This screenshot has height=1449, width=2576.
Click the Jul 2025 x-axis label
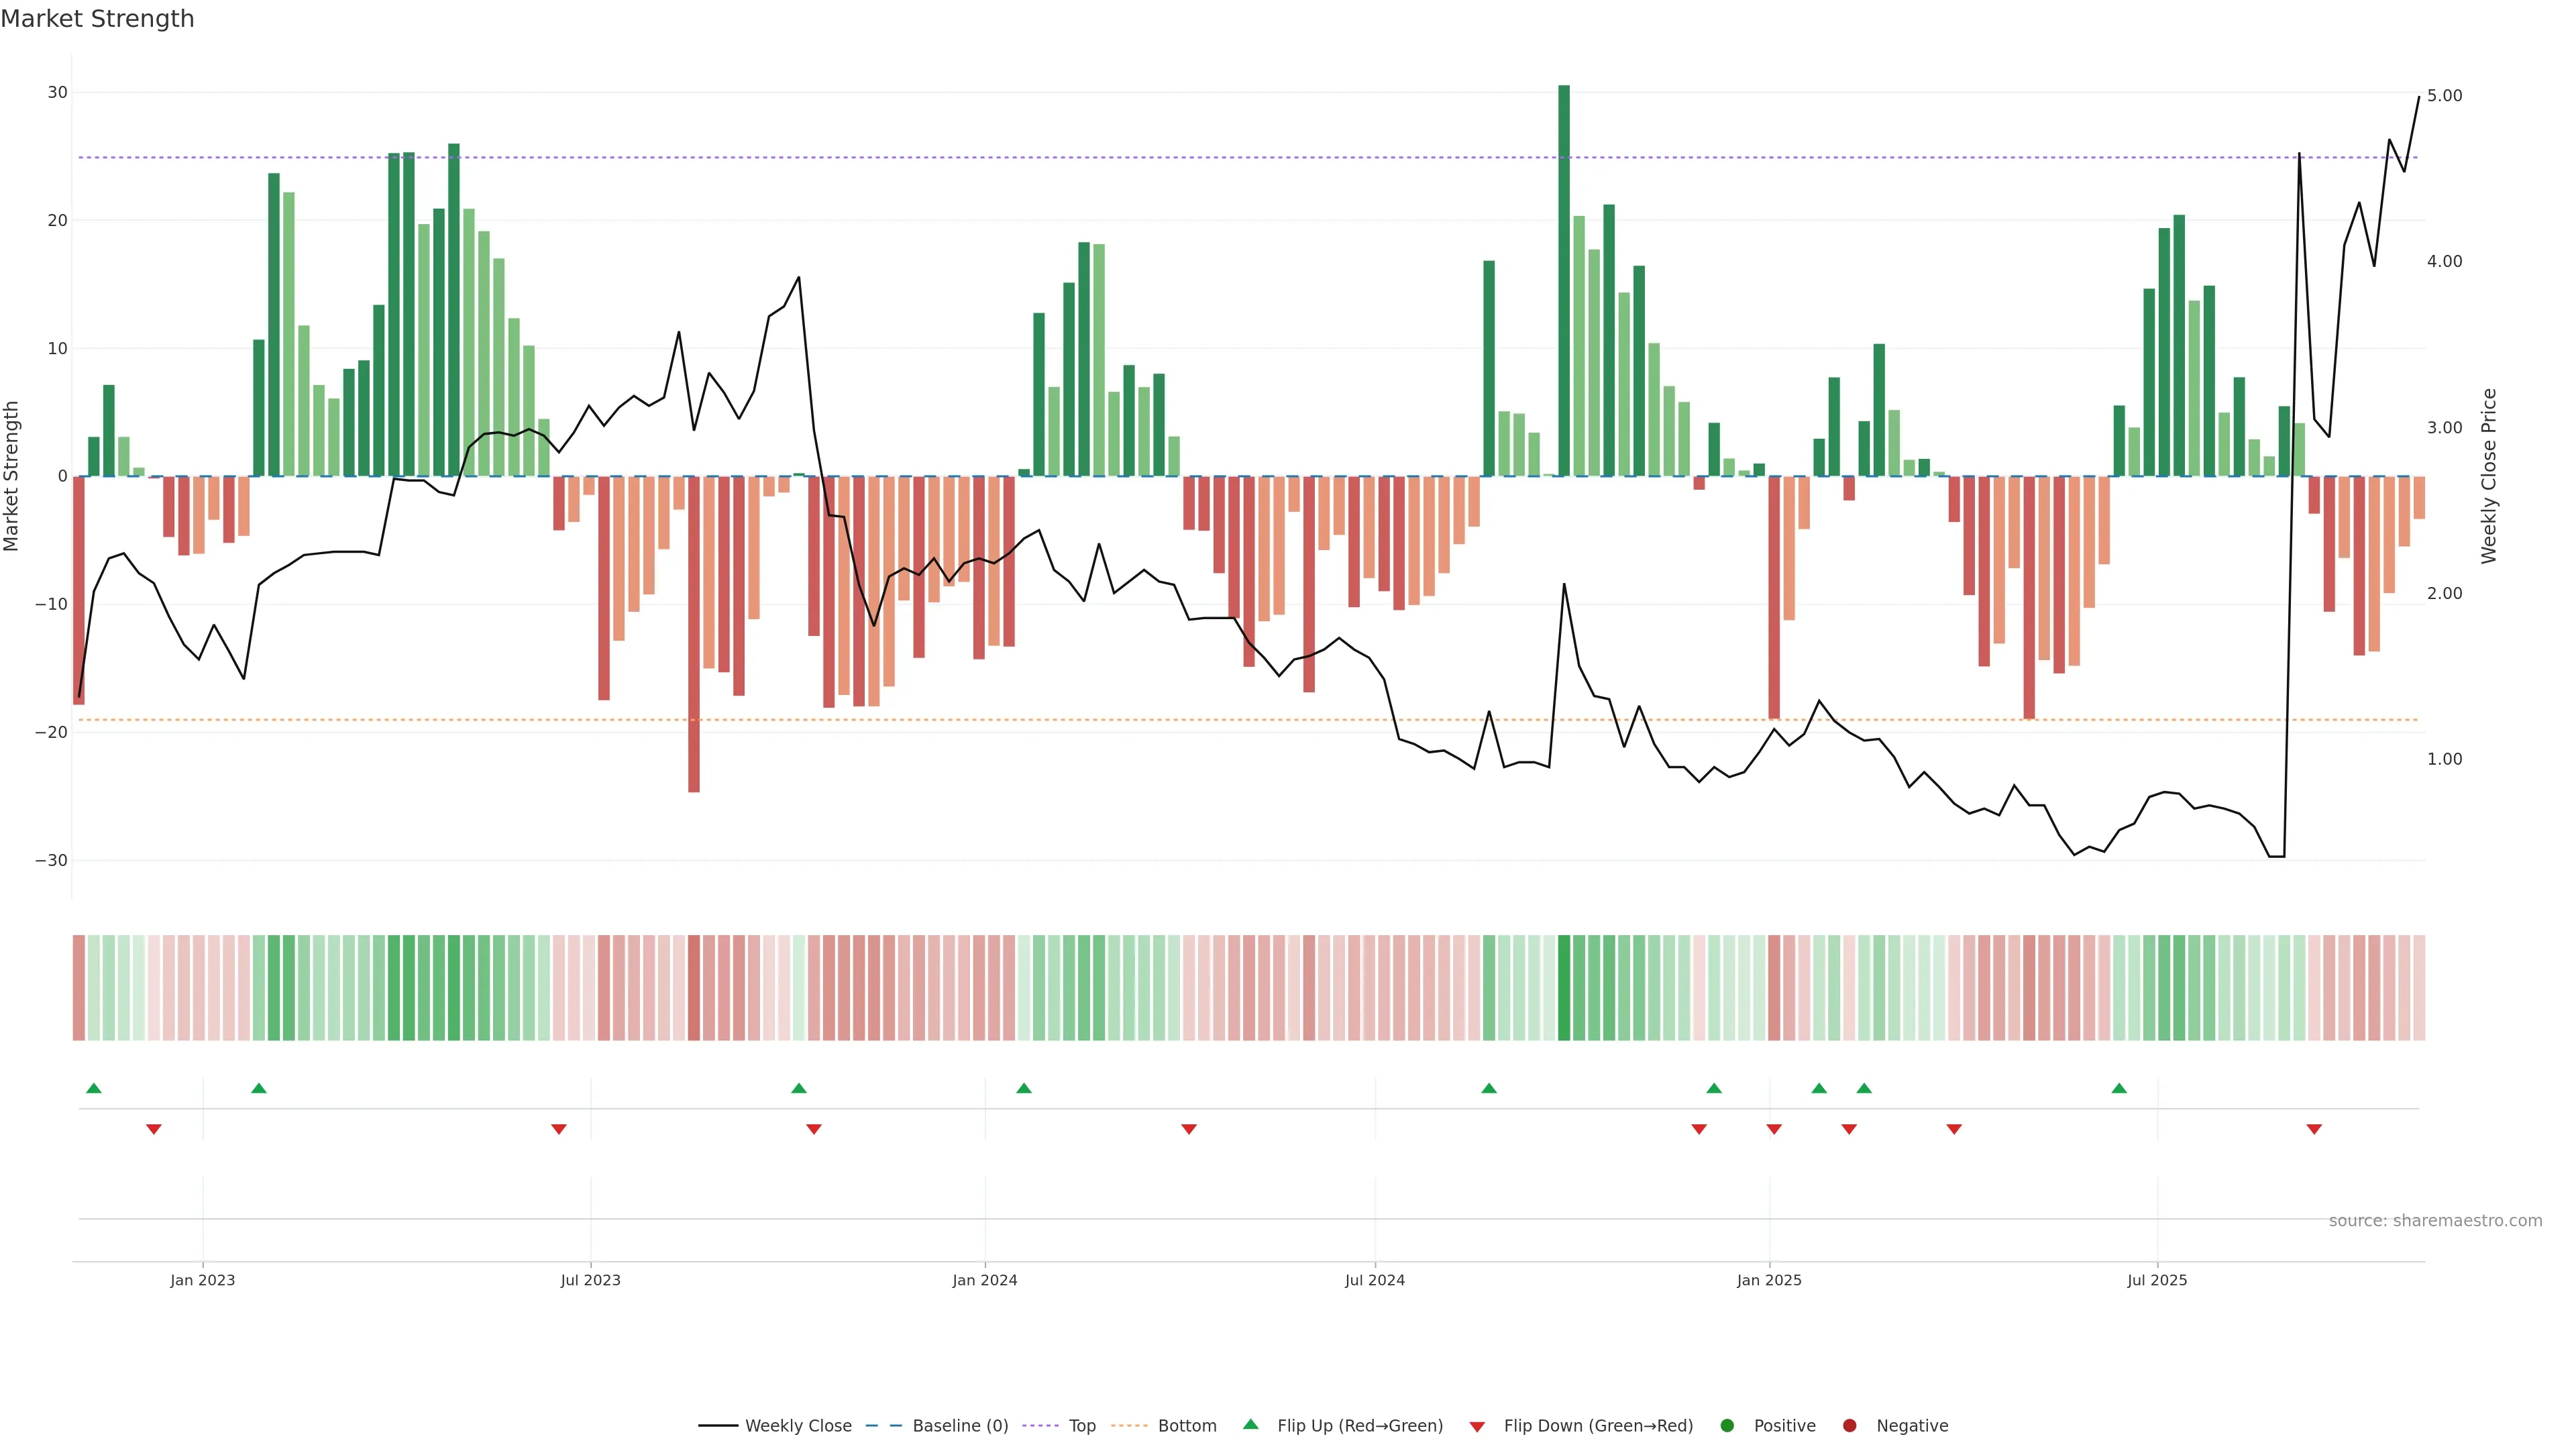point(2157,1280)
